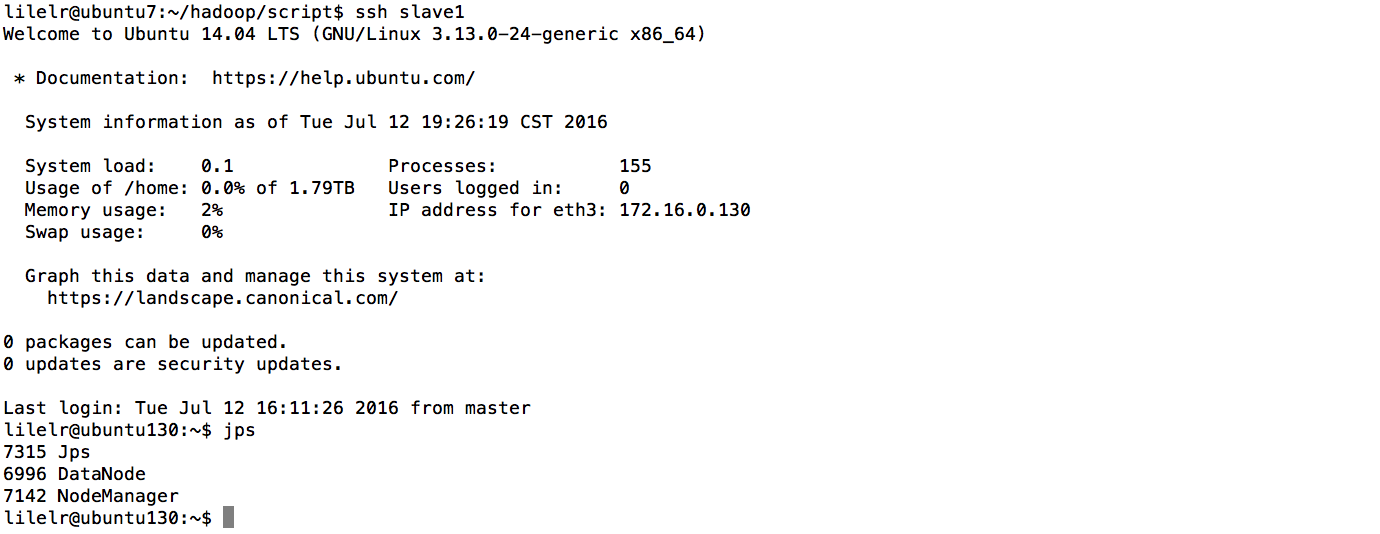
Task: Click the 'System information as of' timestamp line
Action: 316,122
